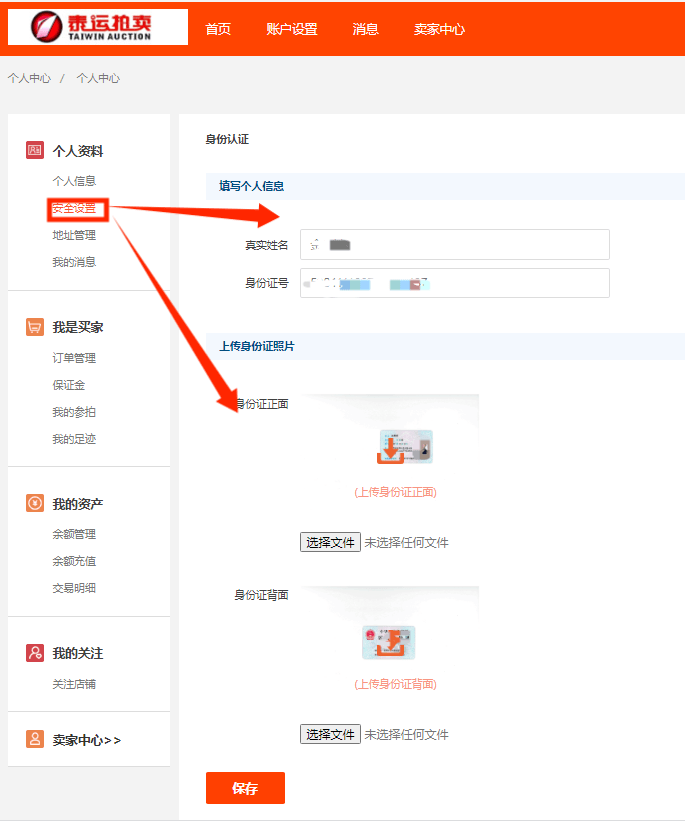Screen dimensions: 685x837
Task: Choose file for ID card front
Action: click(x=330, y=542)
